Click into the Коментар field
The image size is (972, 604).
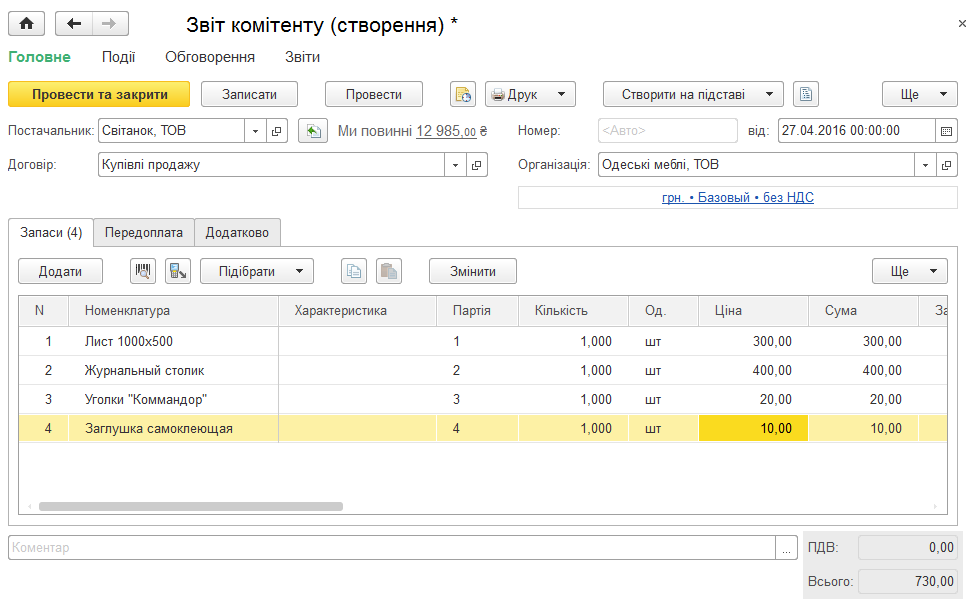point(392,548)
